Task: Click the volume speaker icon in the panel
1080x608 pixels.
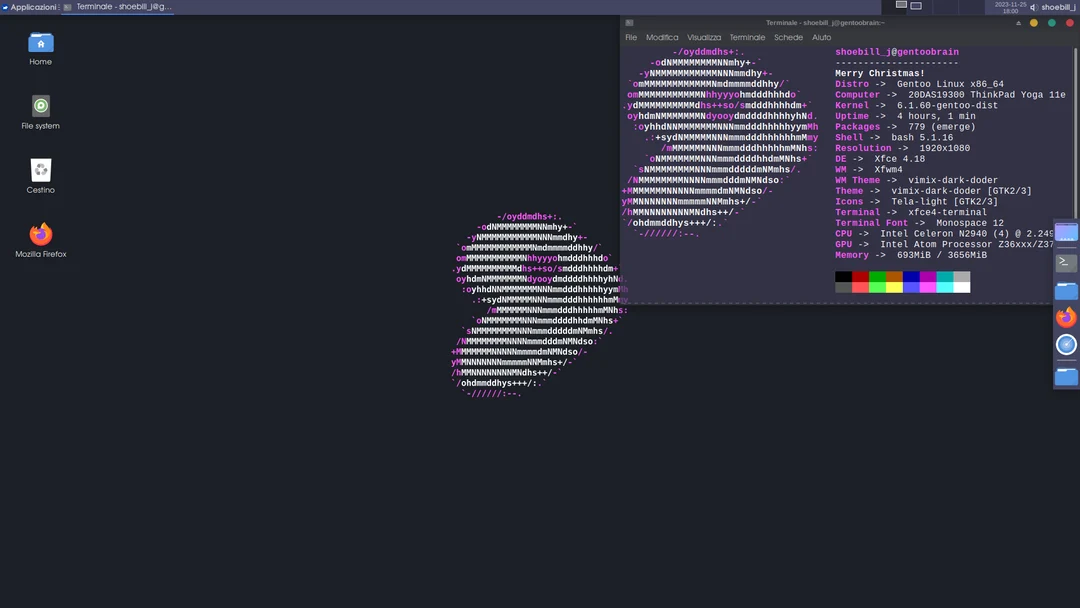Action: click(1033, 7)
